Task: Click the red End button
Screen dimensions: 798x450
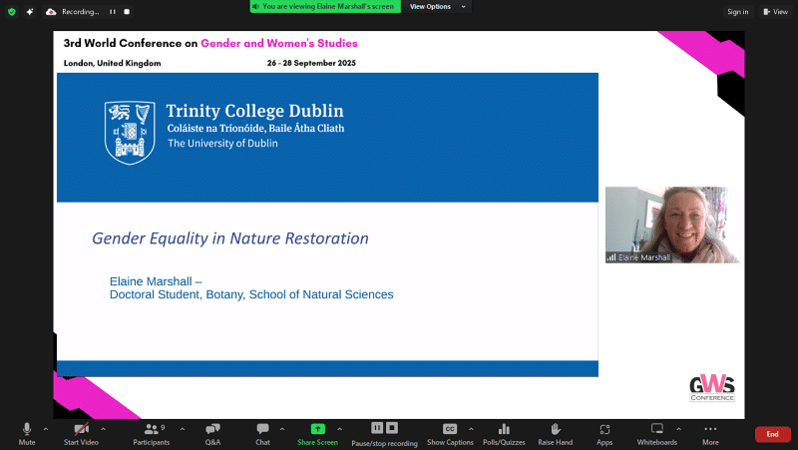Action: click(x=772, y=434)
